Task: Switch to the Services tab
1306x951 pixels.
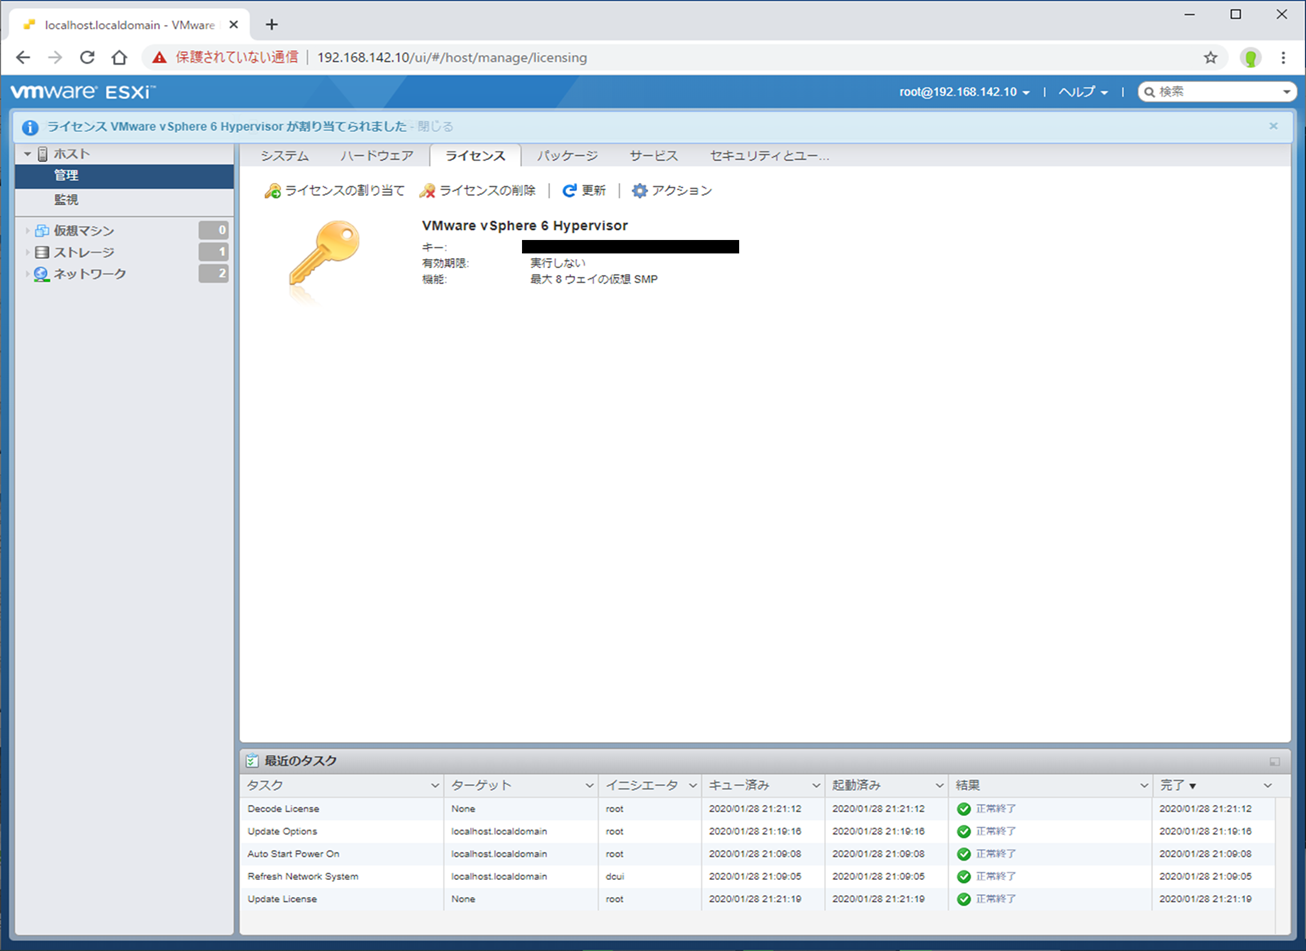Action: click(653, 156)
